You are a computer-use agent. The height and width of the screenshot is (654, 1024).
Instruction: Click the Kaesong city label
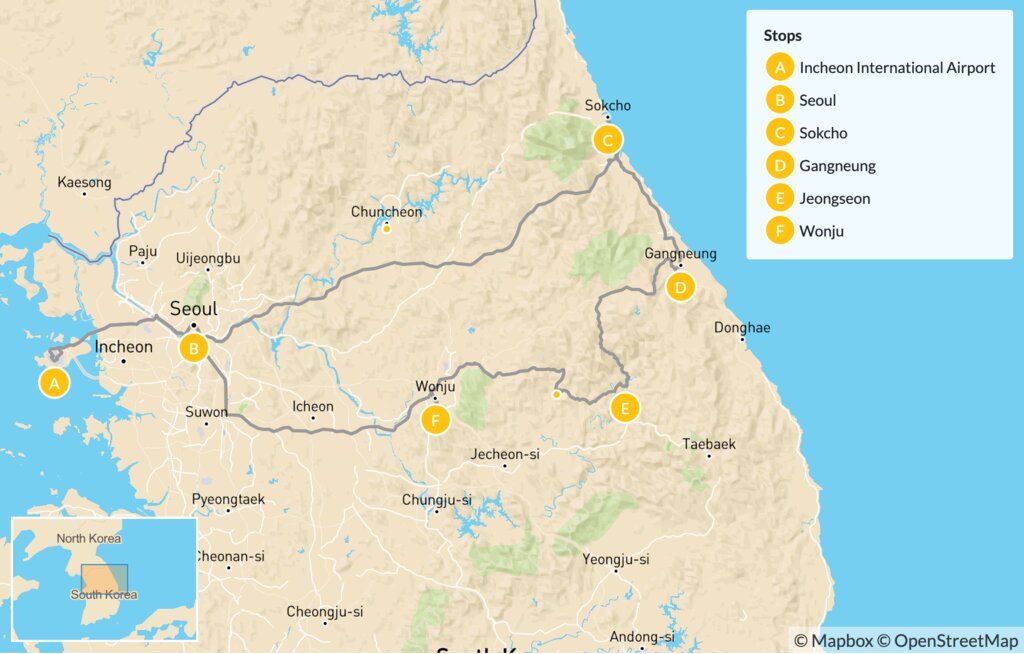tap(85, 183)
